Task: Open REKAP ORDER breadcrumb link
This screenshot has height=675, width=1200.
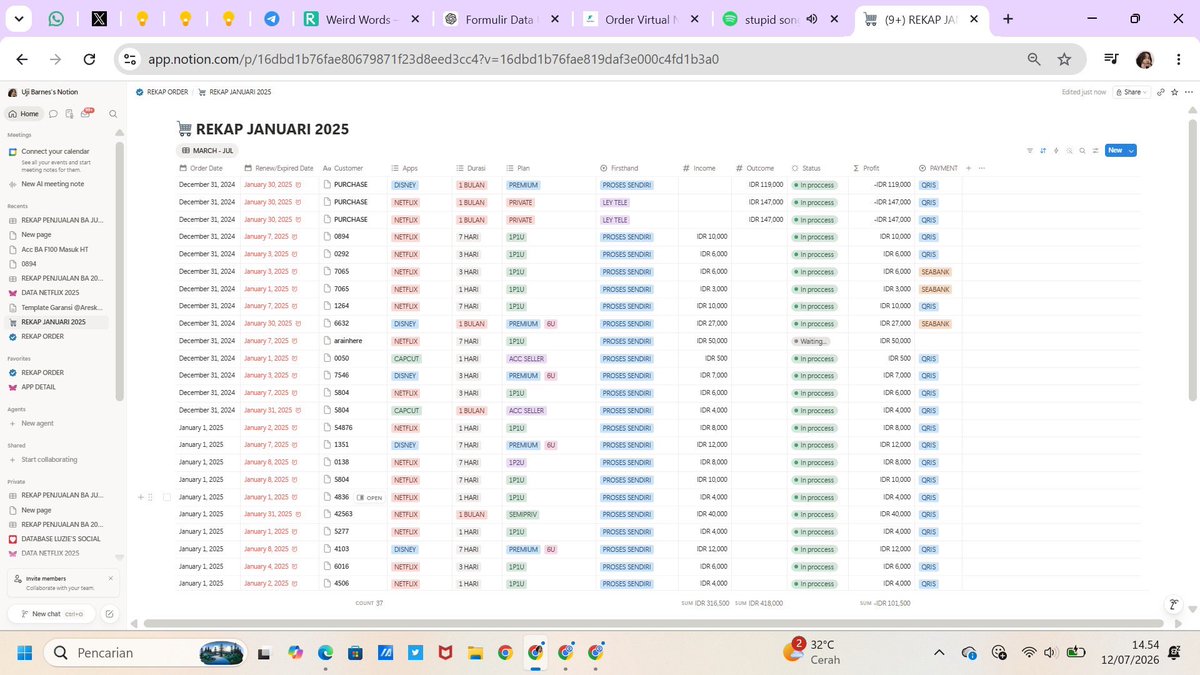Action: pyautogui.click(x=163, y=92)
